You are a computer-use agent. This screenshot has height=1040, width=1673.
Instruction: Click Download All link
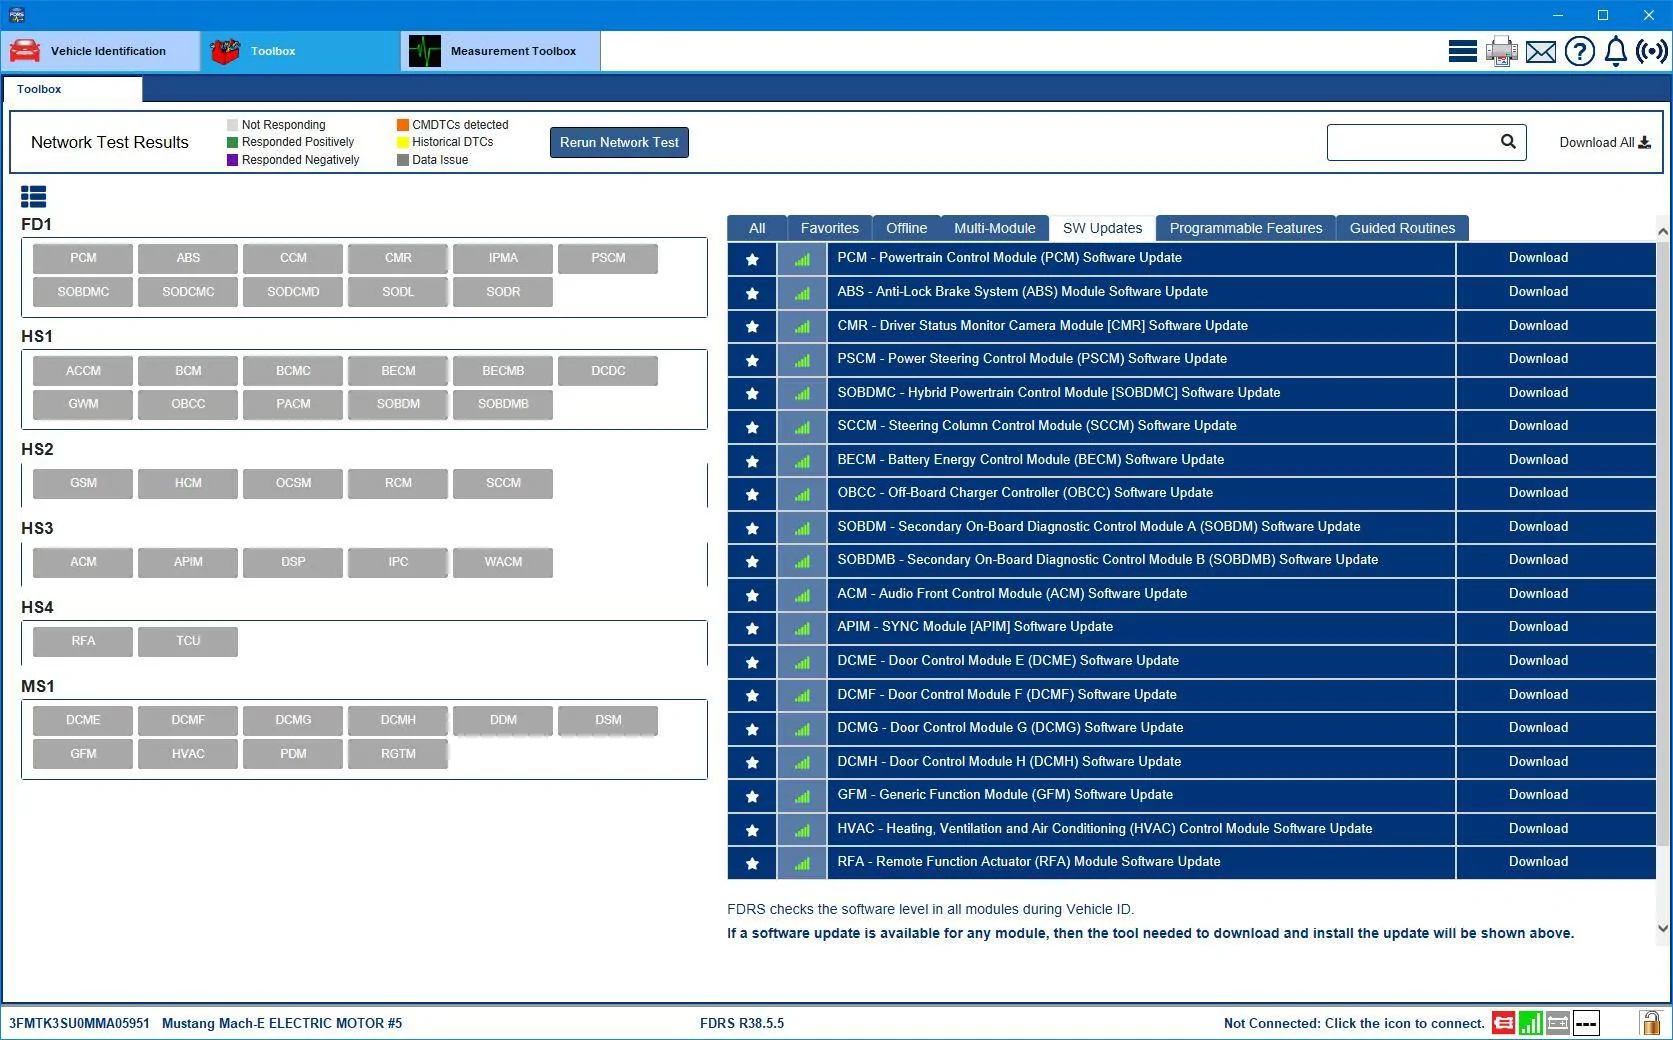(x=1605, y=142)
